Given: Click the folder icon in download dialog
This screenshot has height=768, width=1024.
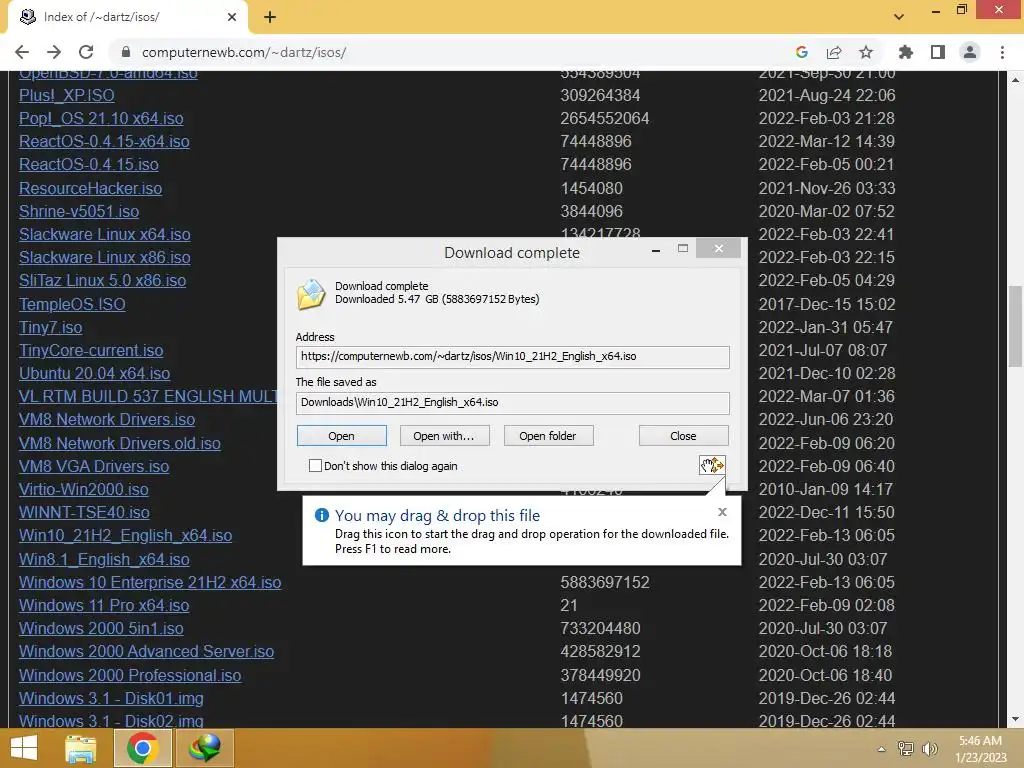Looking at the screenshot, I should tap(311, 294).
